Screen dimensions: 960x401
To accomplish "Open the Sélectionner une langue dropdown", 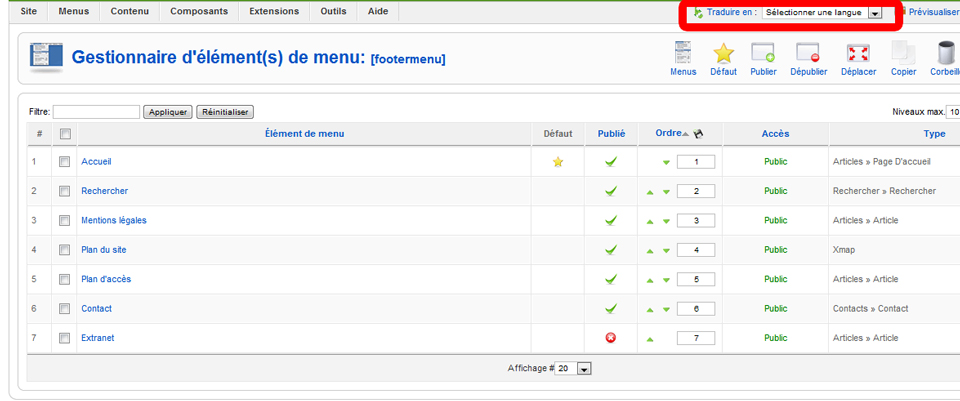I will click(x=822, y=13).
